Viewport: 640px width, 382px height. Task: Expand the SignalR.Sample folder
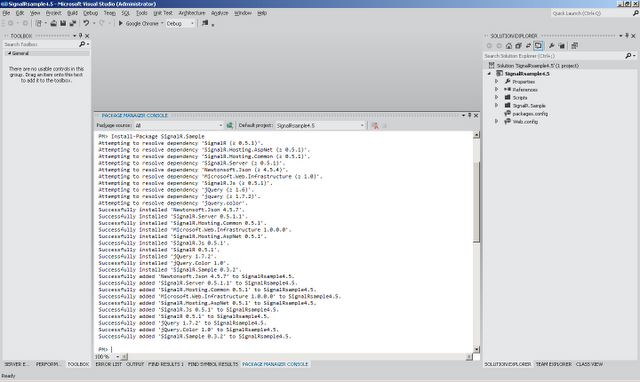coord(497,105)
